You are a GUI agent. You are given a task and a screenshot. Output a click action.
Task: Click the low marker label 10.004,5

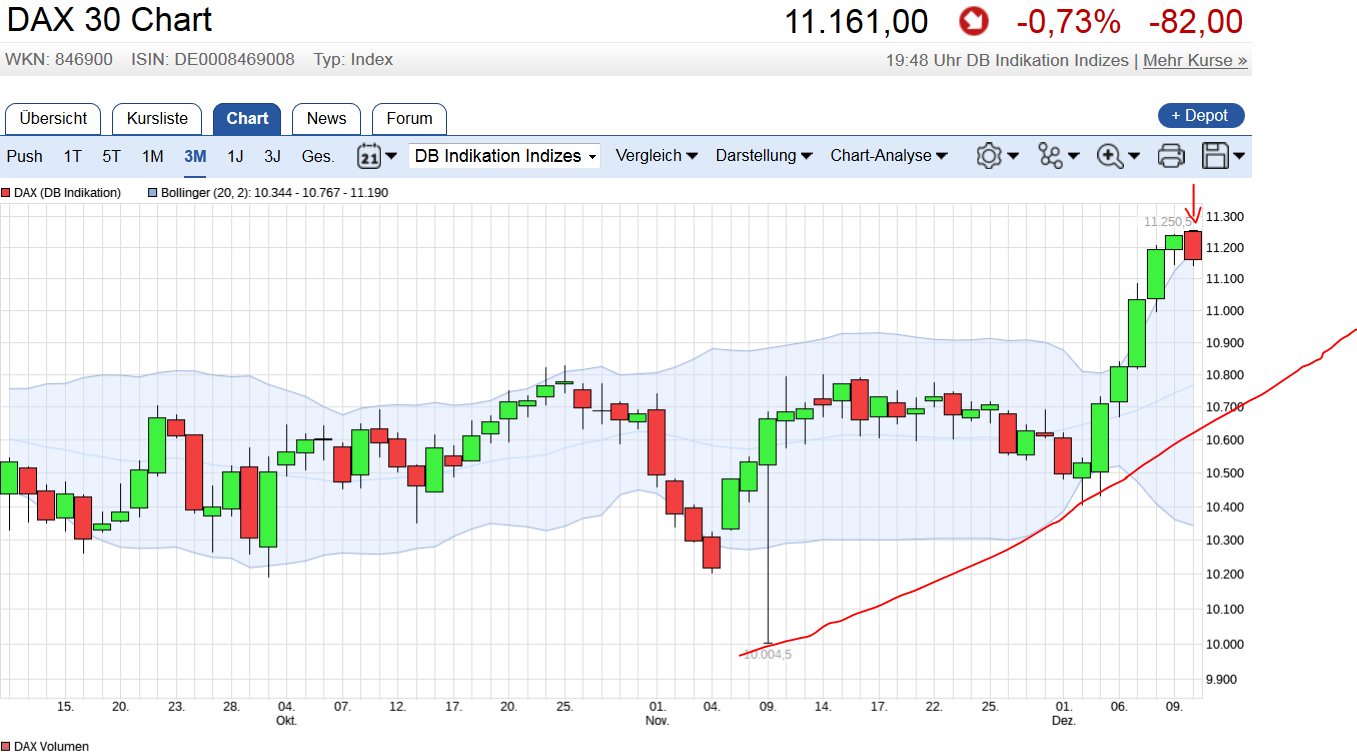pyautogui.click(x=768, y=654)
